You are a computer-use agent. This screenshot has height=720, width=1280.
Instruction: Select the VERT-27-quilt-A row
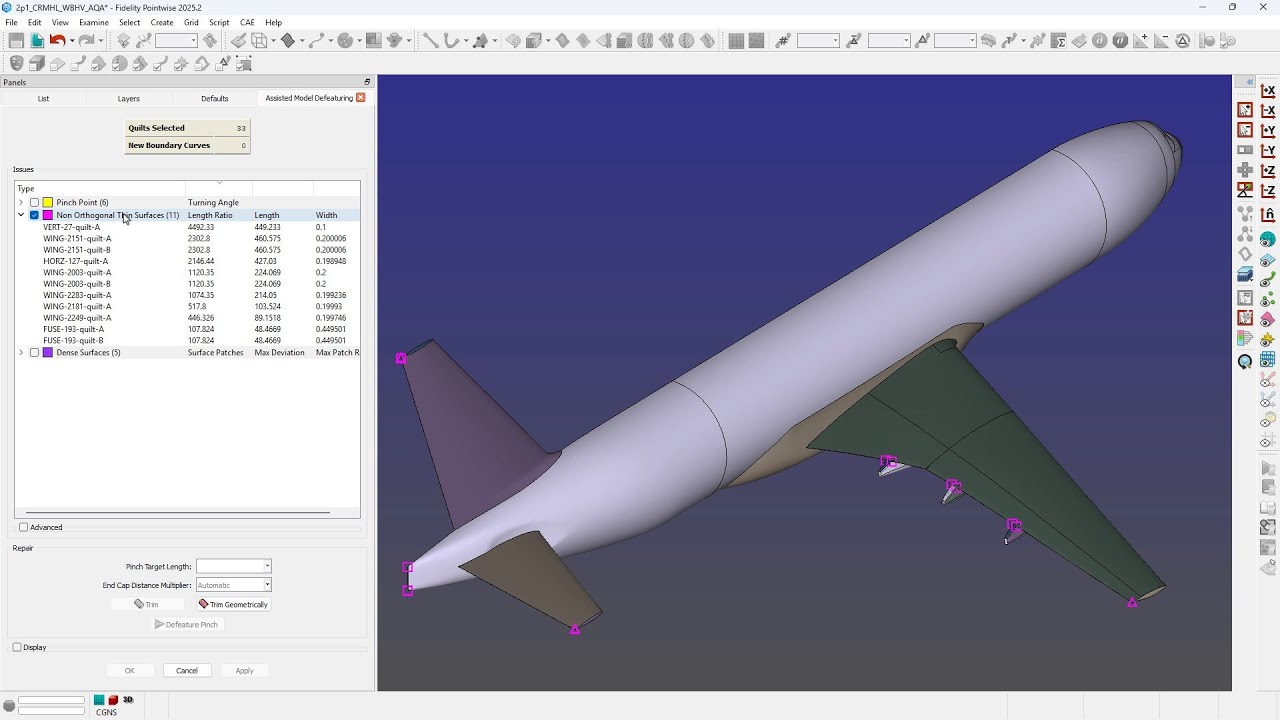[x=187, y=227]
